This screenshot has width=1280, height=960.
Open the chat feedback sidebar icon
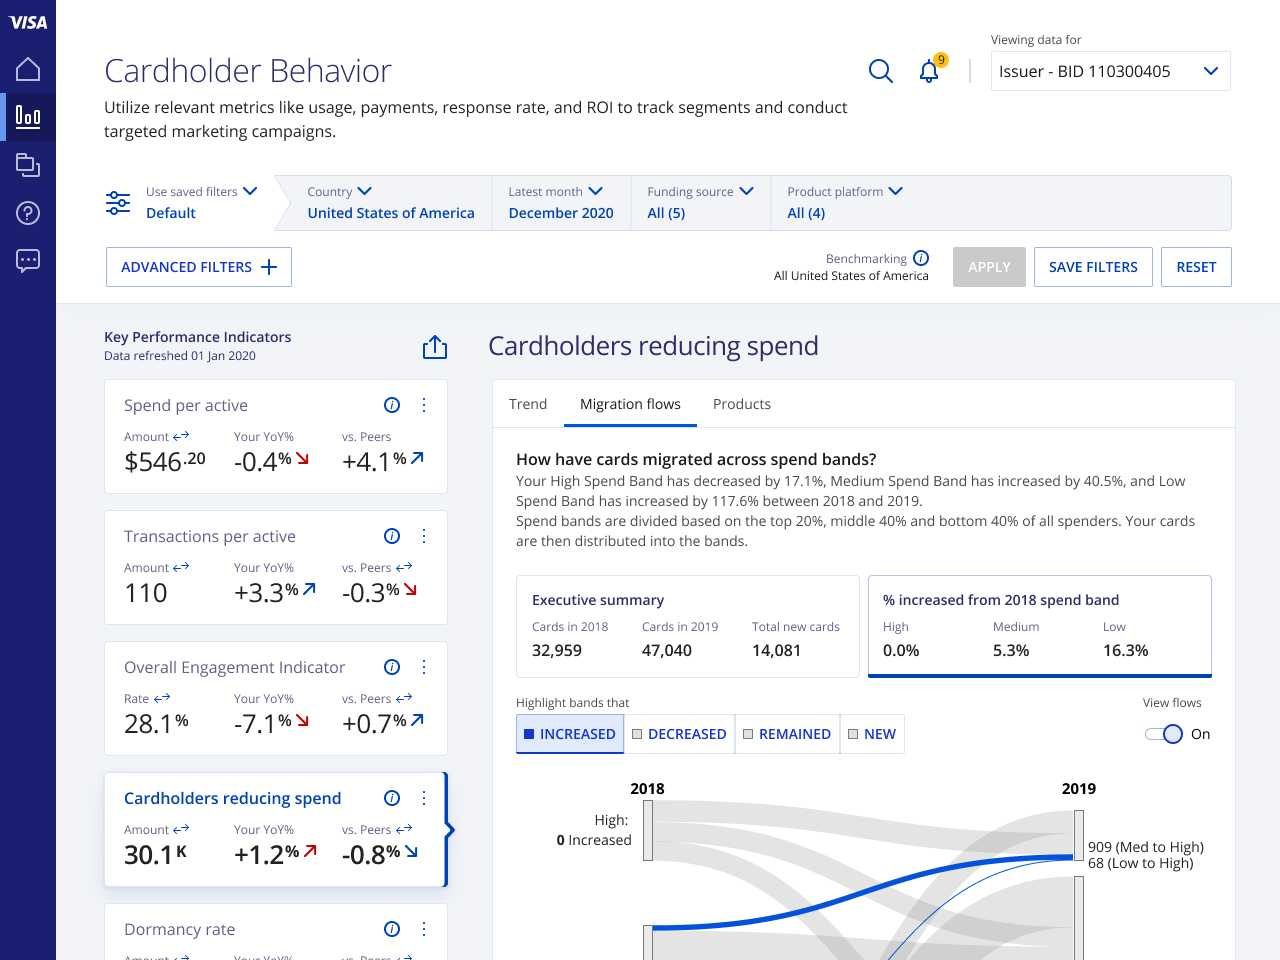click(x=28, y=261)
